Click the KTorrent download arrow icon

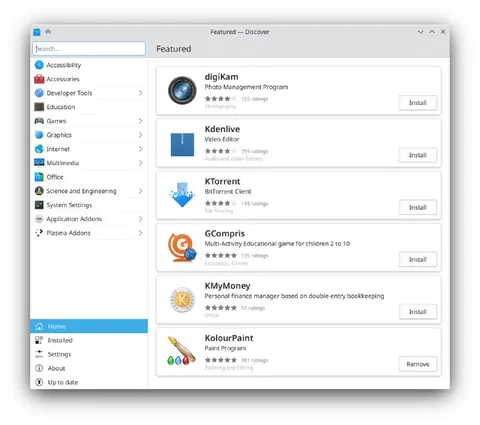182,195
